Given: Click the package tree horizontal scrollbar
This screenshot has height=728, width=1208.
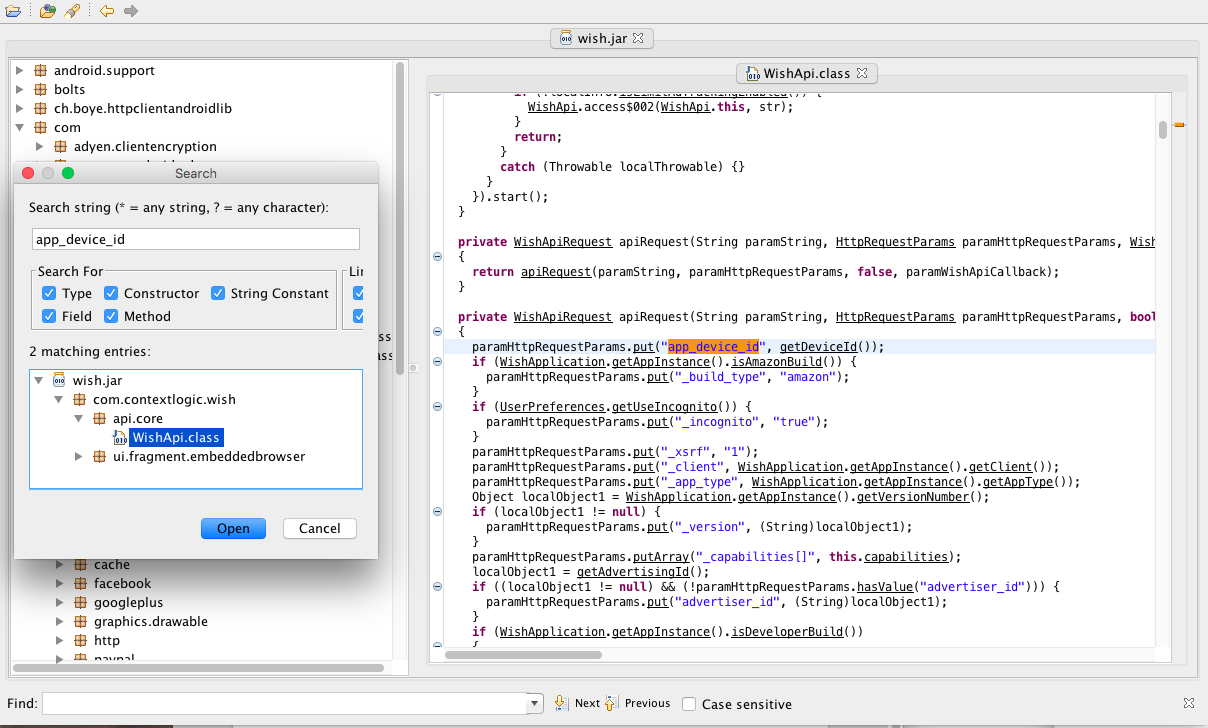Looking at the screenshot, I should (x=198, y=668).
